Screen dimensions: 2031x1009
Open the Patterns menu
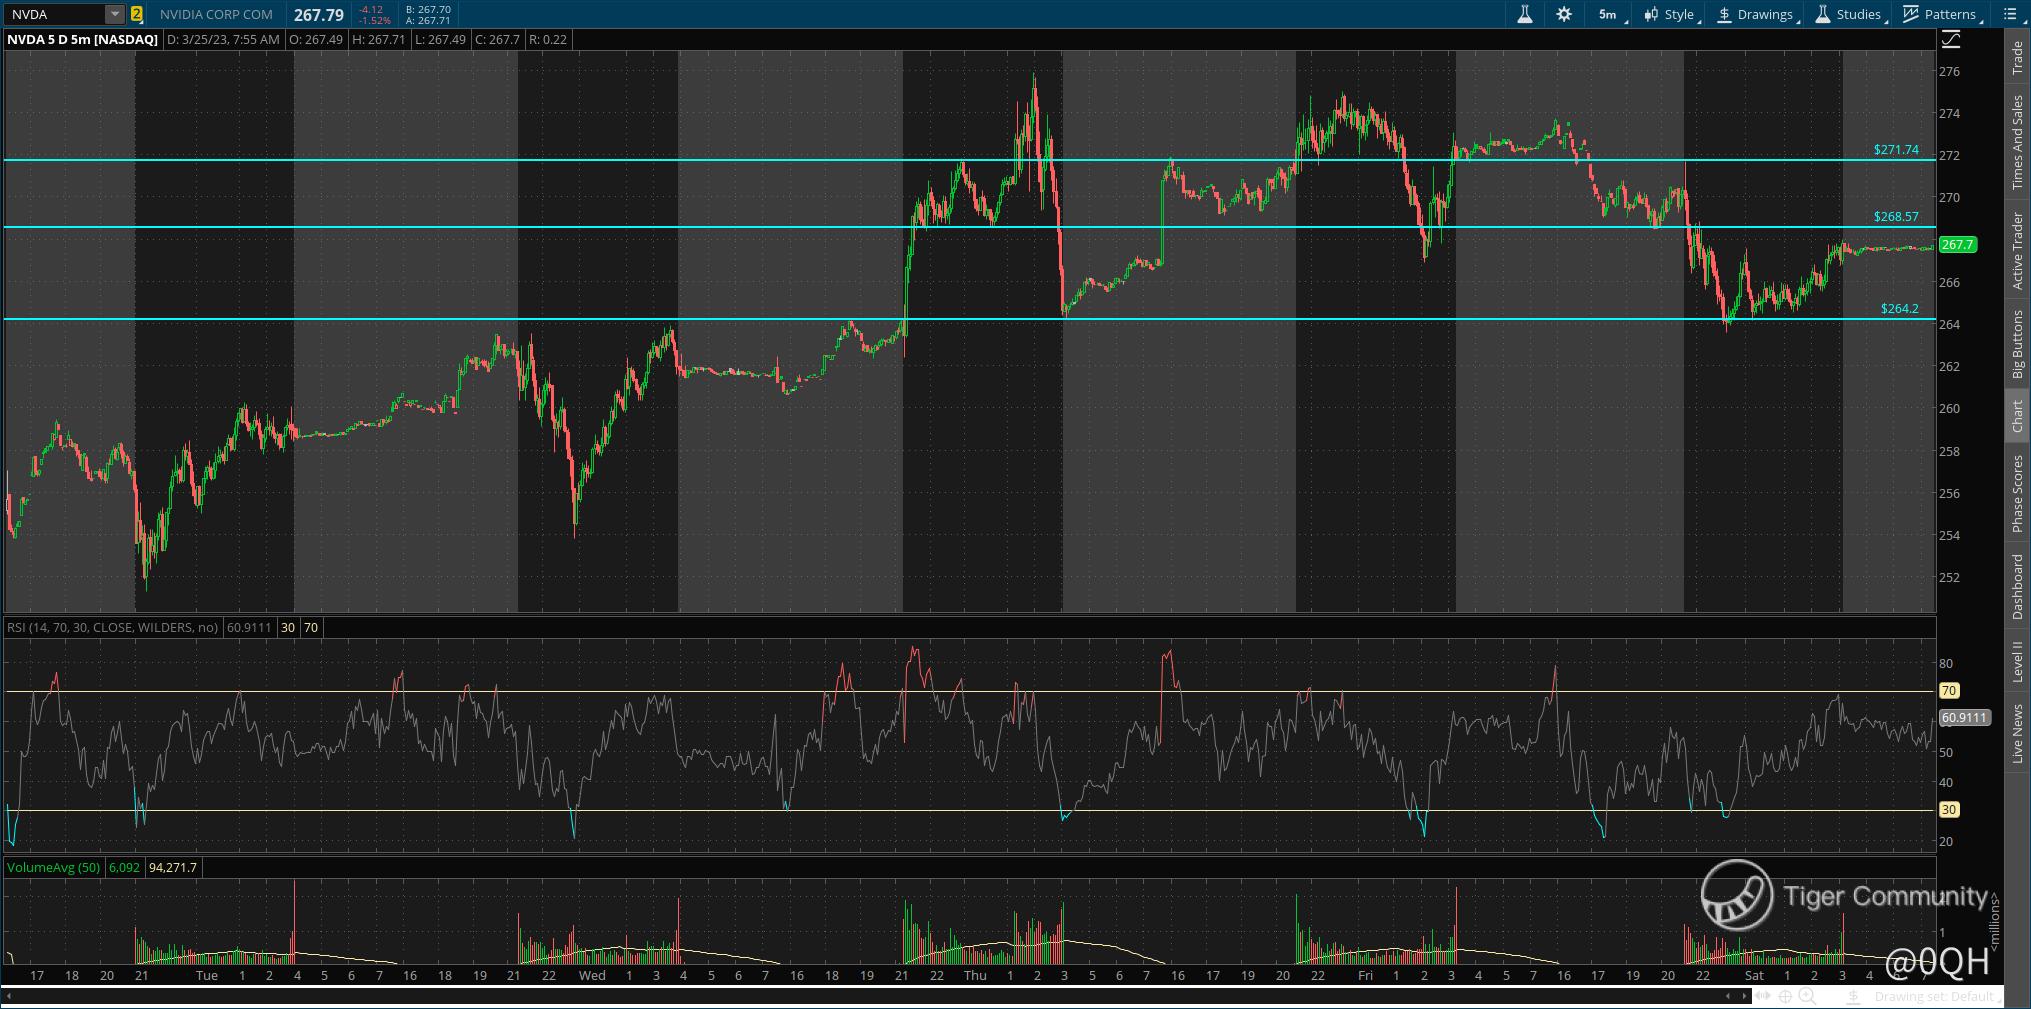[x=1942, y=14]
